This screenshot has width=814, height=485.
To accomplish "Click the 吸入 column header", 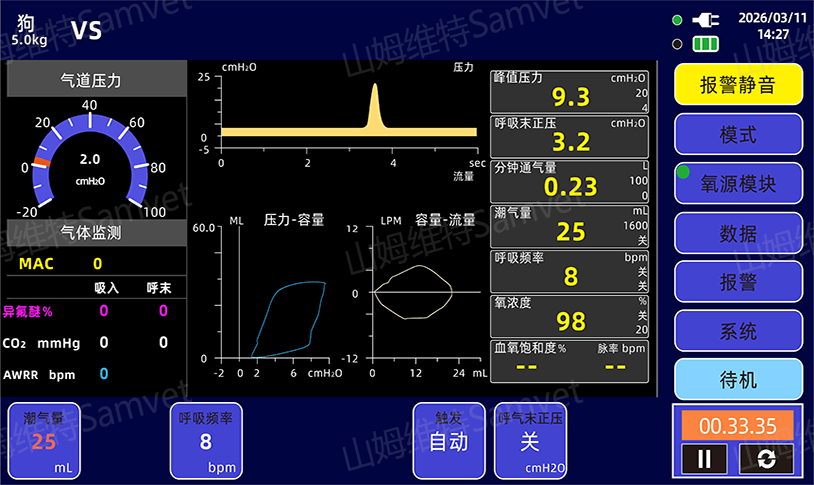I will [107, 288].
